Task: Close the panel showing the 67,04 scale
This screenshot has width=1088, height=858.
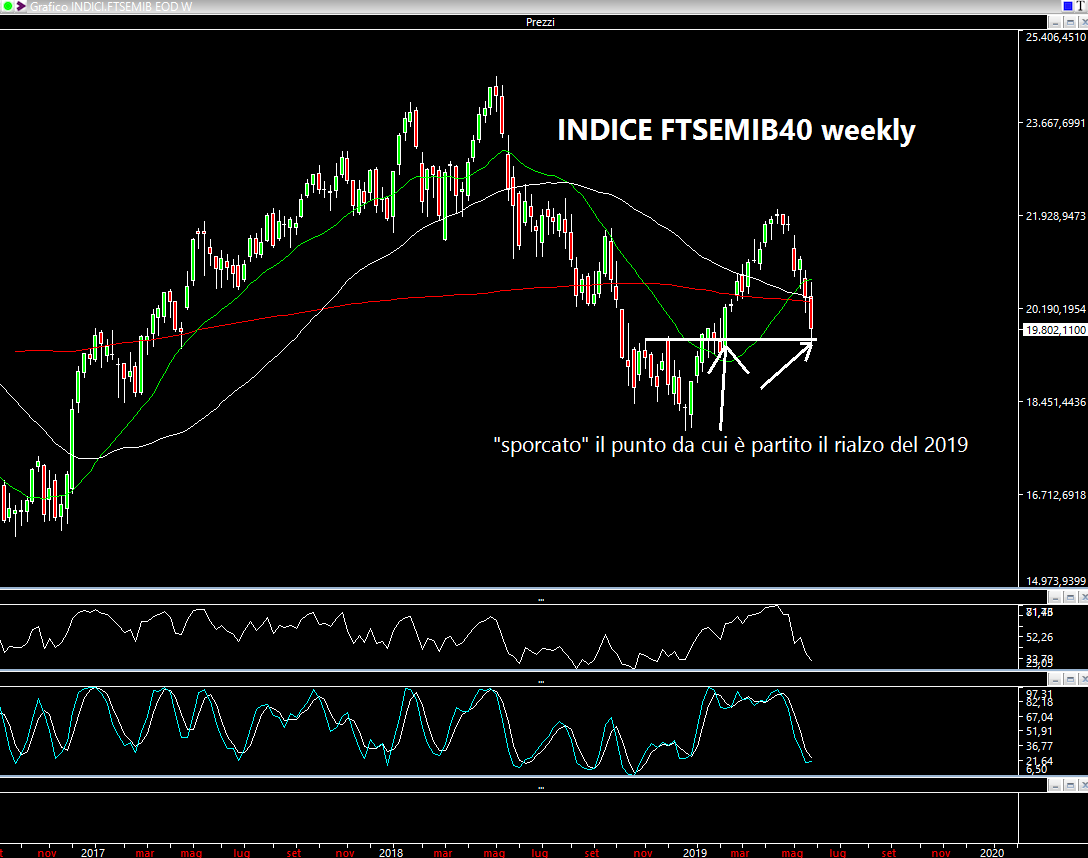Action: click(1083, 679)
